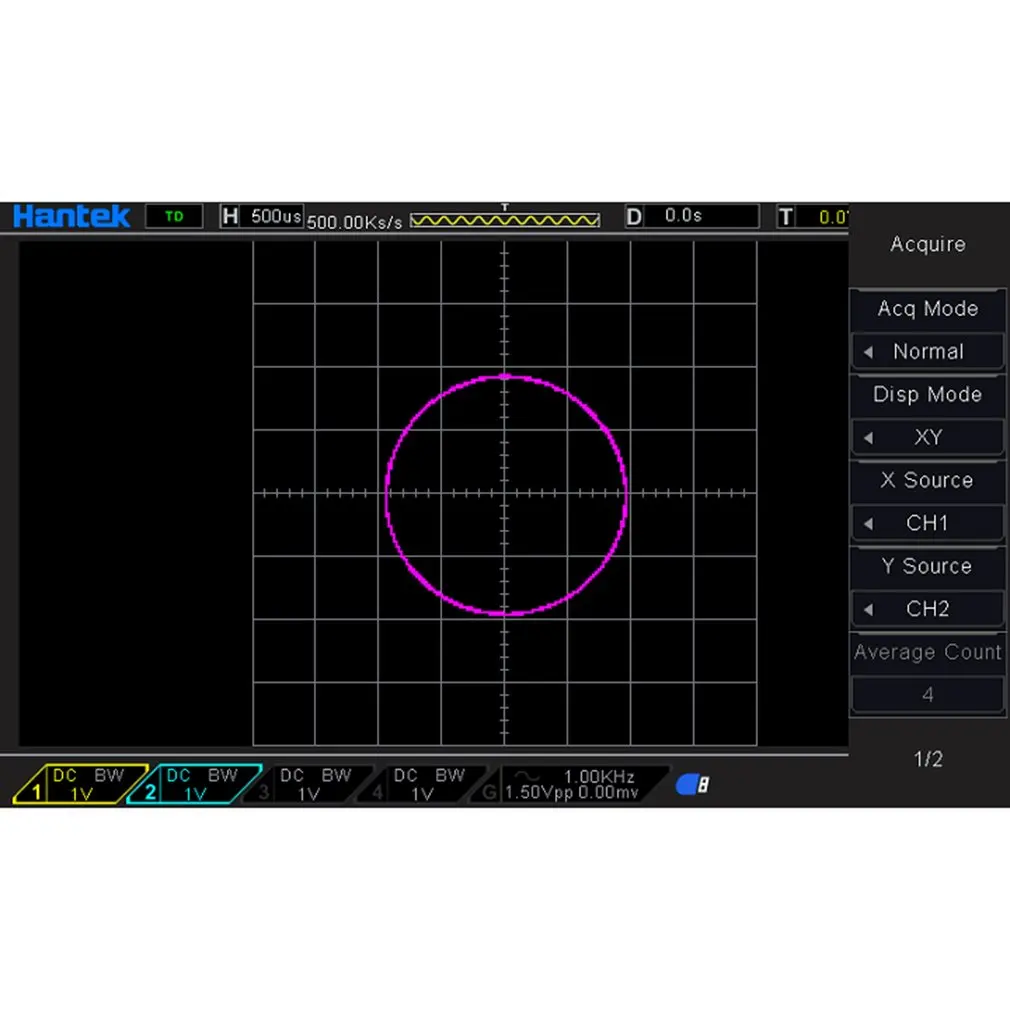Click the arrow beside XY
The width and height of the screenshot is (1010, 1010).
[868, 438]
